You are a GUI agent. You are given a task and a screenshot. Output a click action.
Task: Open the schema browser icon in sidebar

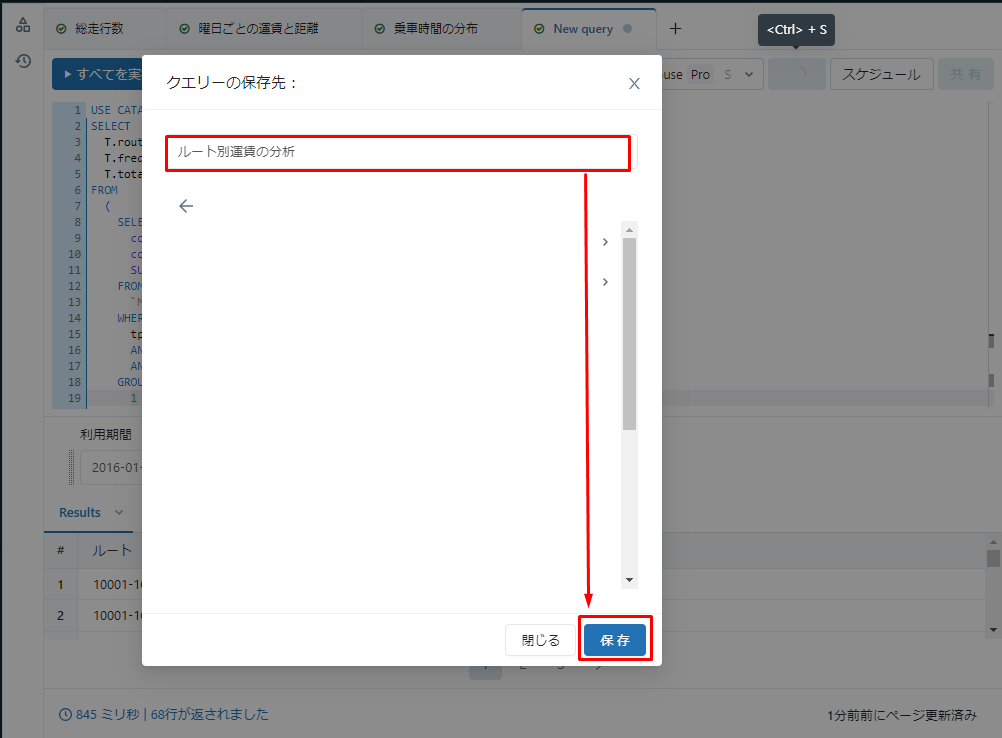tap(23, 25)
